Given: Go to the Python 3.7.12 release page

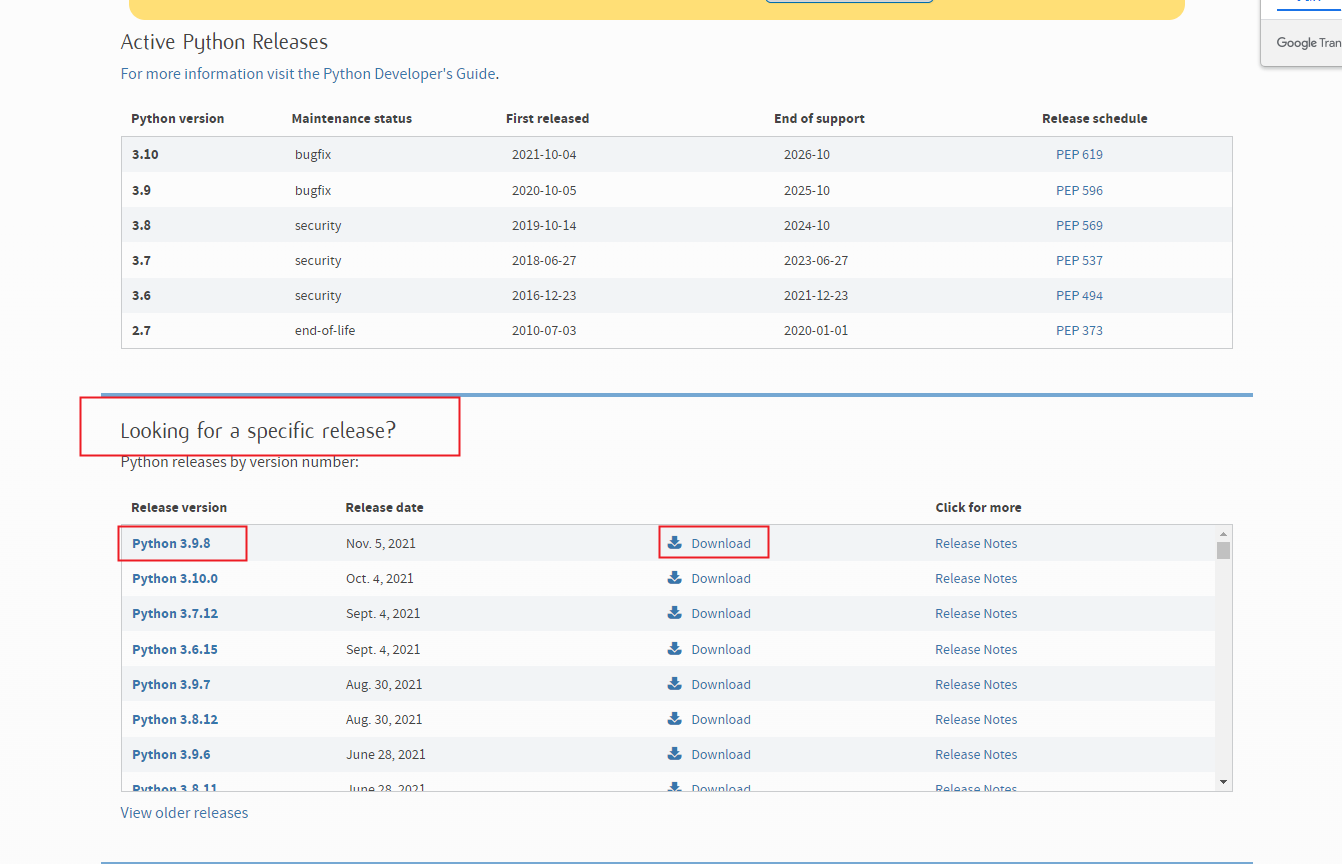Looking at the screenshot, I should click(x=175, y=614).
